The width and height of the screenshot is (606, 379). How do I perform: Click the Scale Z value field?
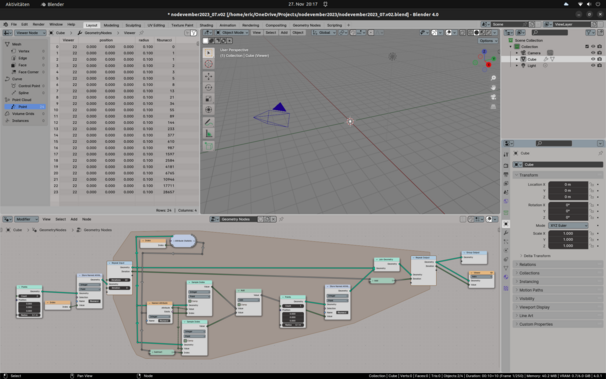point(568,246)
